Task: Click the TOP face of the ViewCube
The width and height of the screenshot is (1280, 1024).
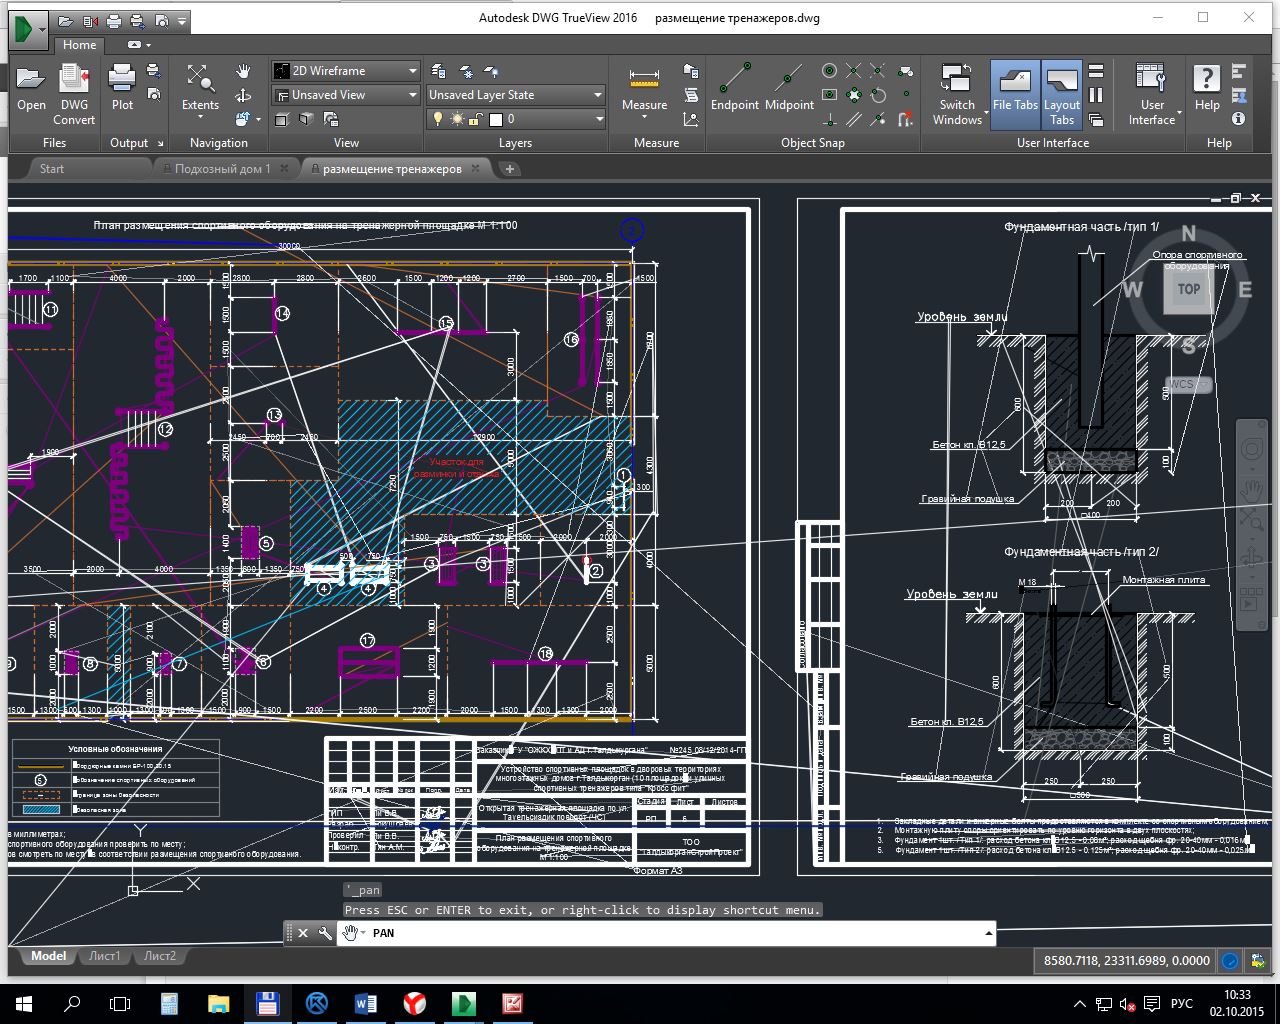Action: 1188,290
